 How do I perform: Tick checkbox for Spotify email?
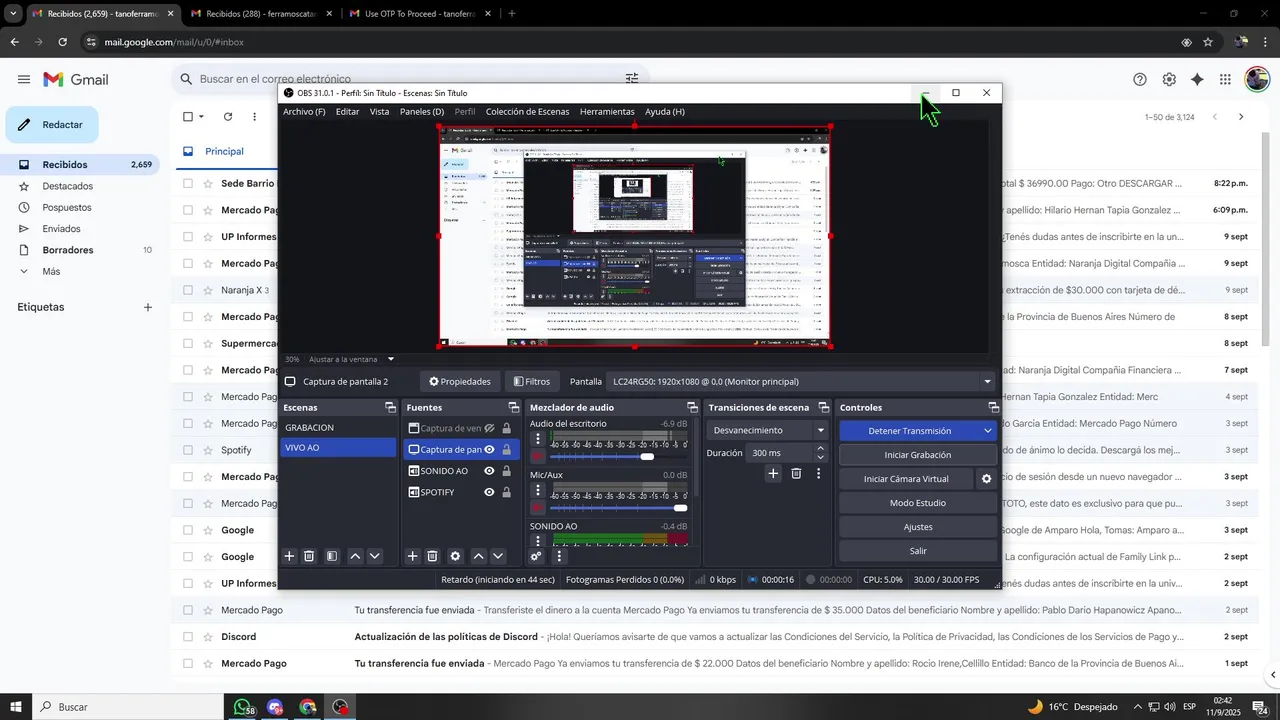point(187,450)
